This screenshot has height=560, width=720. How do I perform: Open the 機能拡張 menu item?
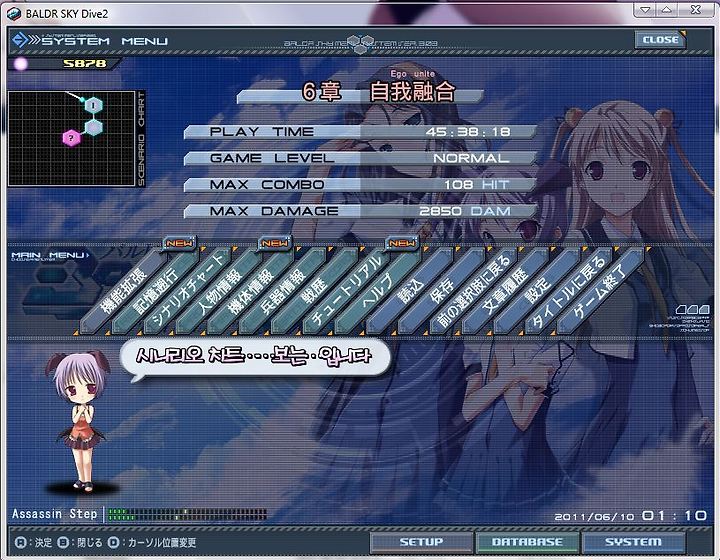(x=121, y=292)
